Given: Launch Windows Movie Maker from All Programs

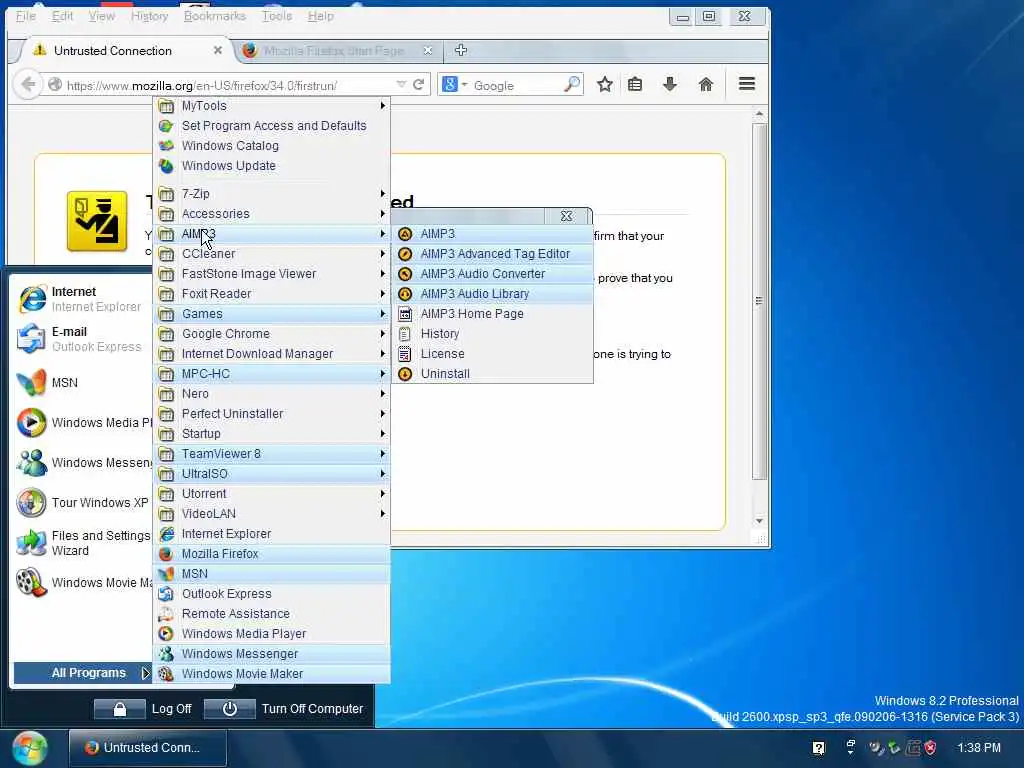Looking at the screenshot, I should point(272,674).
